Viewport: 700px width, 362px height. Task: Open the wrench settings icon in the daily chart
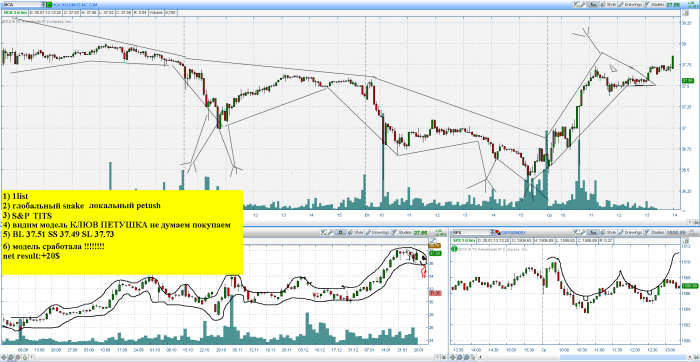pos(330,233)
